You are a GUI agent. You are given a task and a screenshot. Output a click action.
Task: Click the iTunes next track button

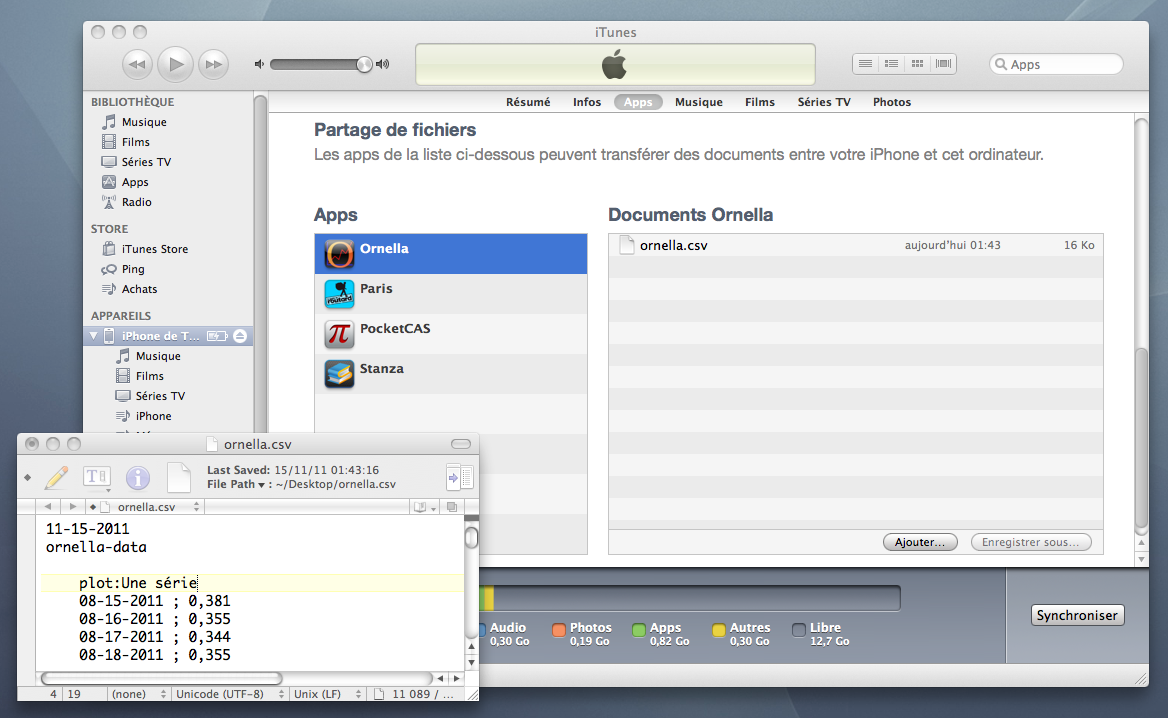tap(214, 64)
